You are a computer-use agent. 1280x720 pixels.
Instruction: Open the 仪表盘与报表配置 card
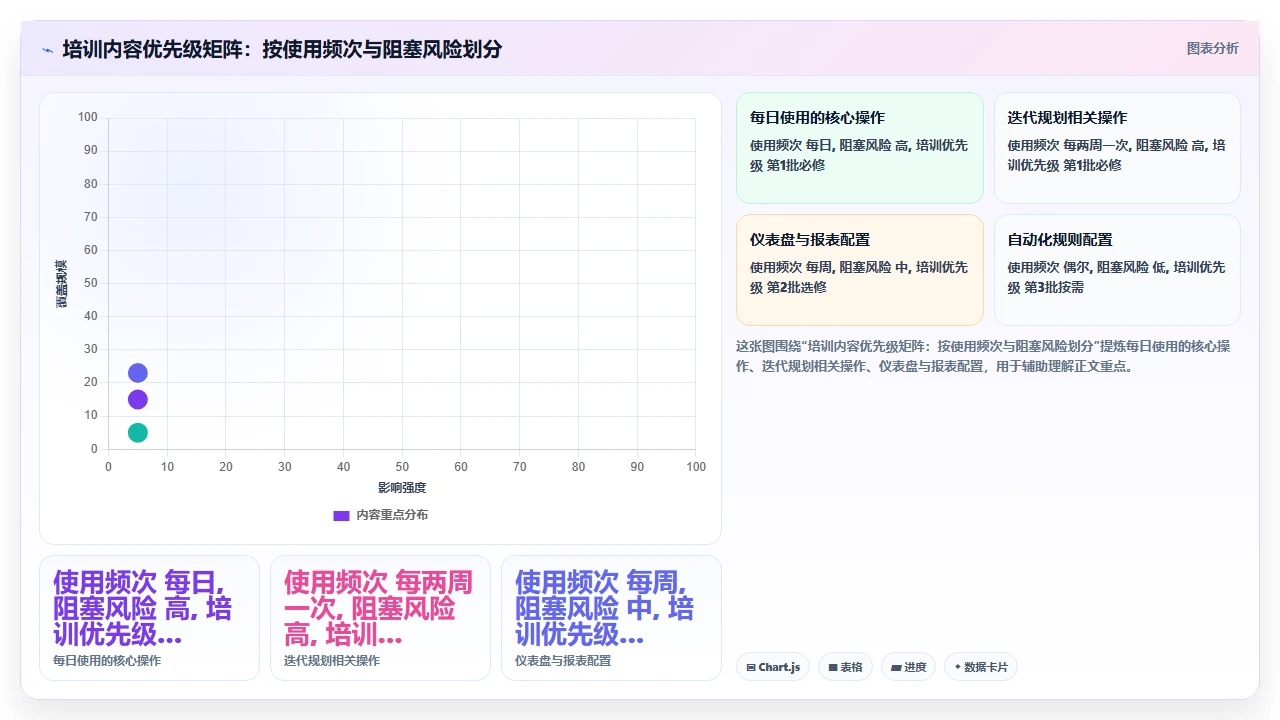pos(860,270)
